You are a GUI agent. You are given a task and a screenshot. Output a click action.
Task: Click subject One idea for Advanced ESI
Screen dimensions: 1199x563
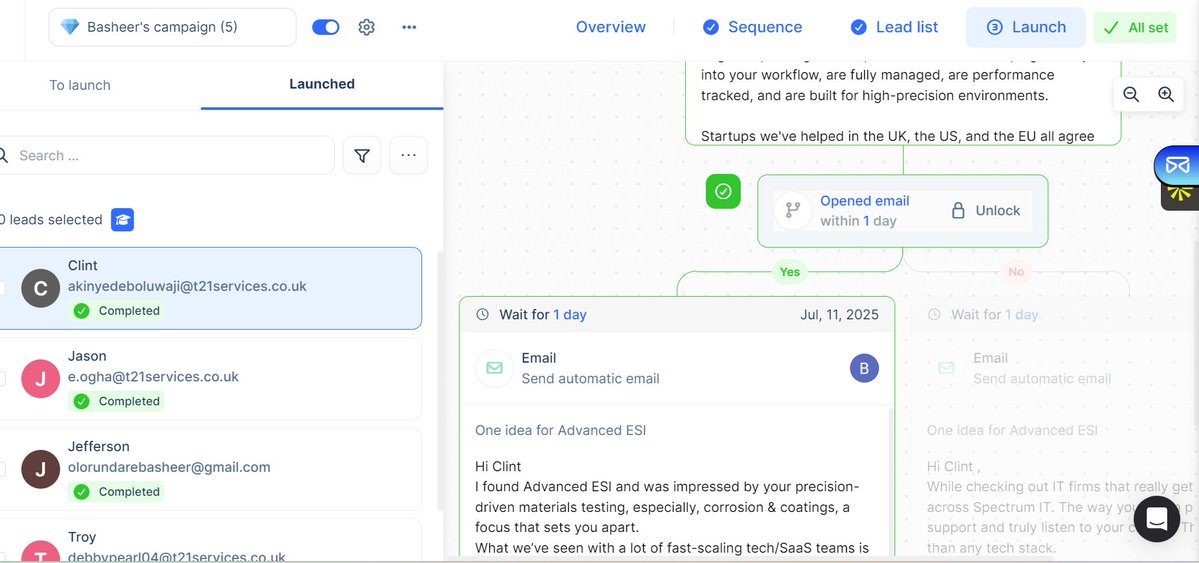[561, 430]
